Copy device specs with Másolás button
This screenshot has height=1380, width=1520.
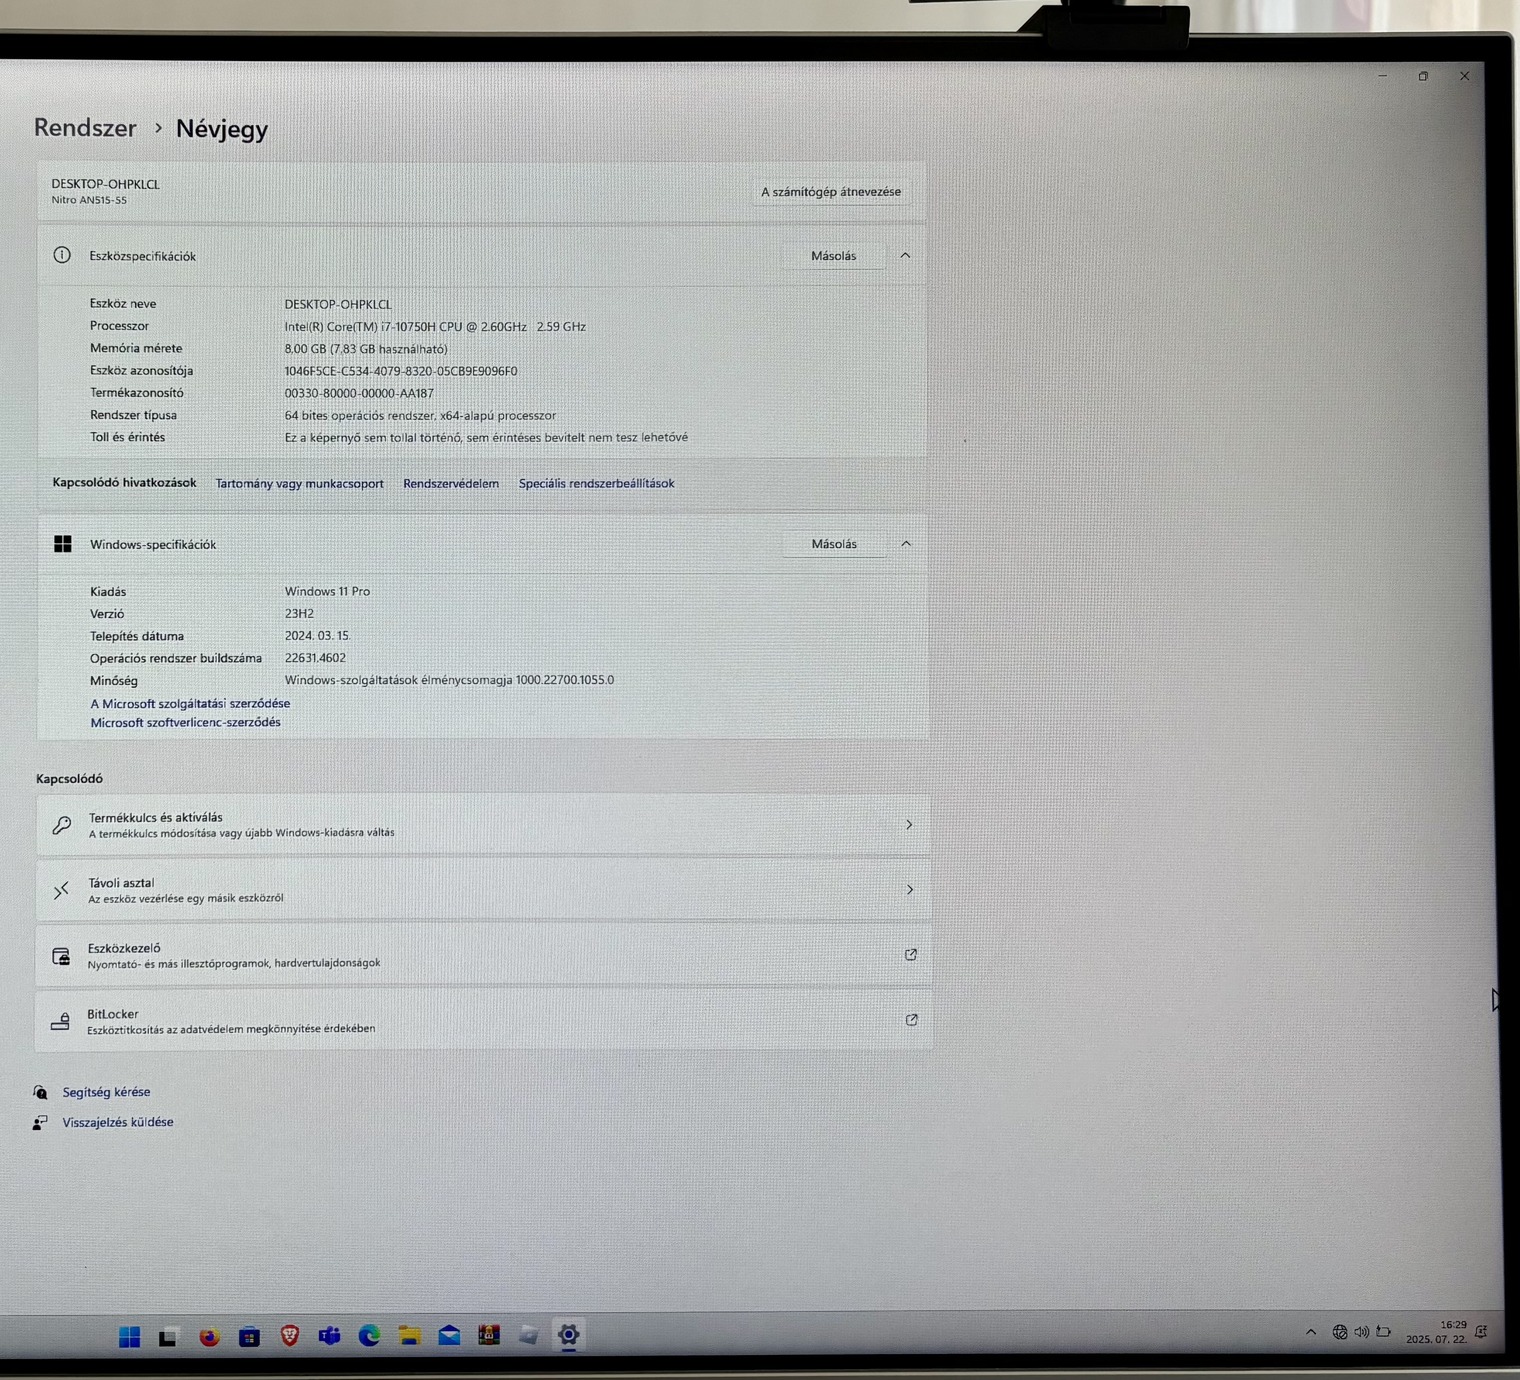(834, 256)
